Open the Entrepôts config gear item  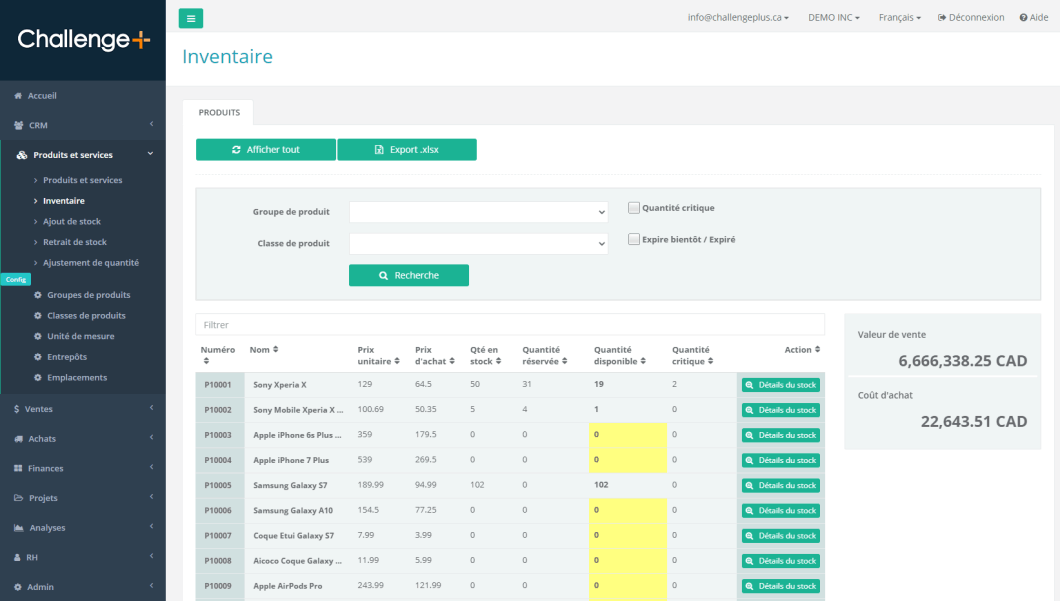pyautogui.click(x=66, y=357)
